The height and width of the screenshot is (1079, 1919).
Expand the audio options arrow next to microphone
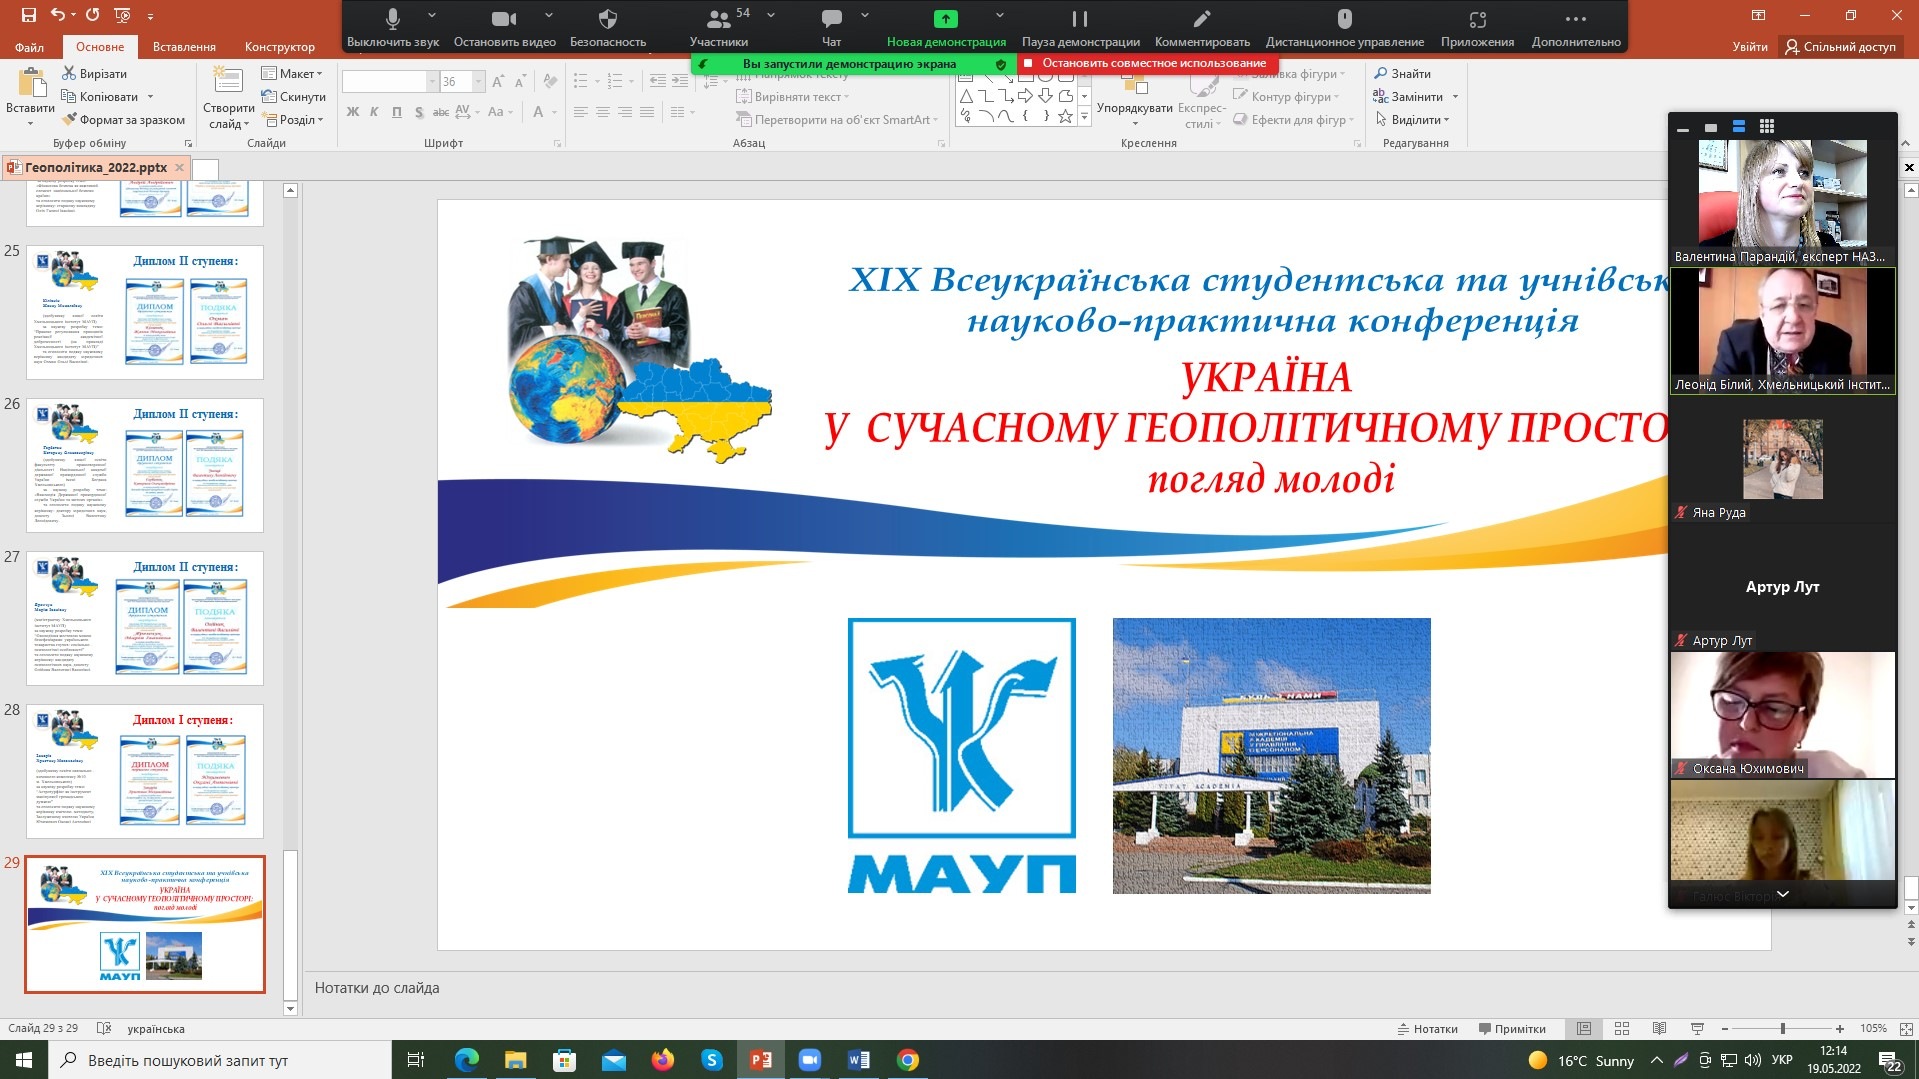[x=432, y=16]
